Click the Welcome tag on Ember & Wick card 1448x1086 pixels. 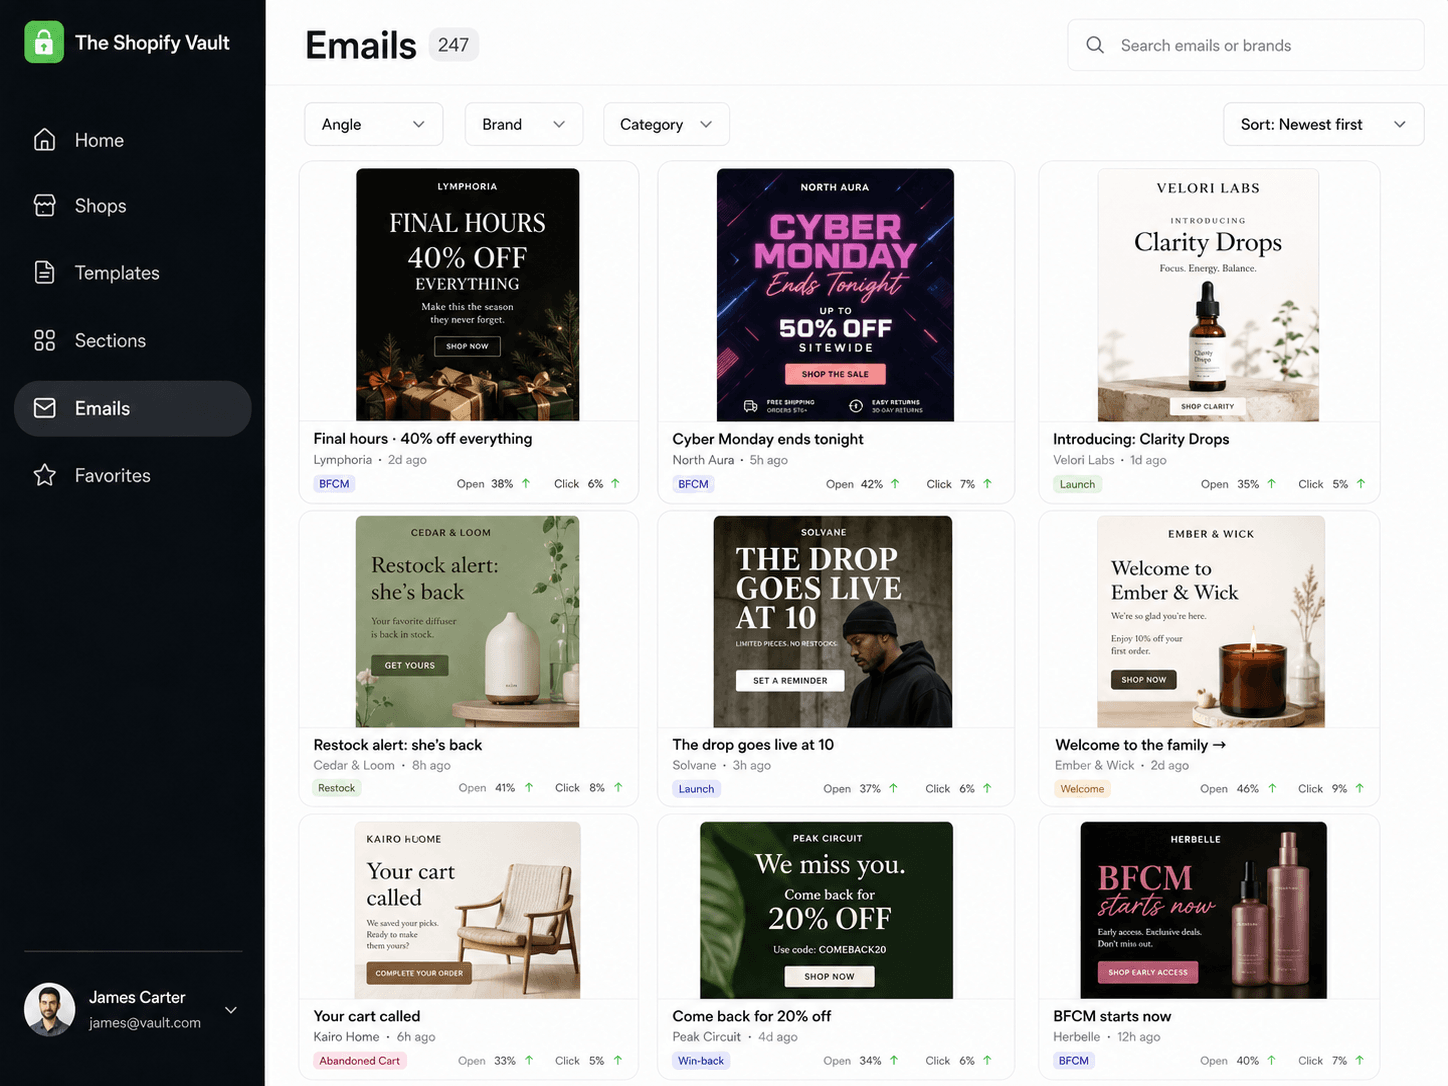(1082, 789)
